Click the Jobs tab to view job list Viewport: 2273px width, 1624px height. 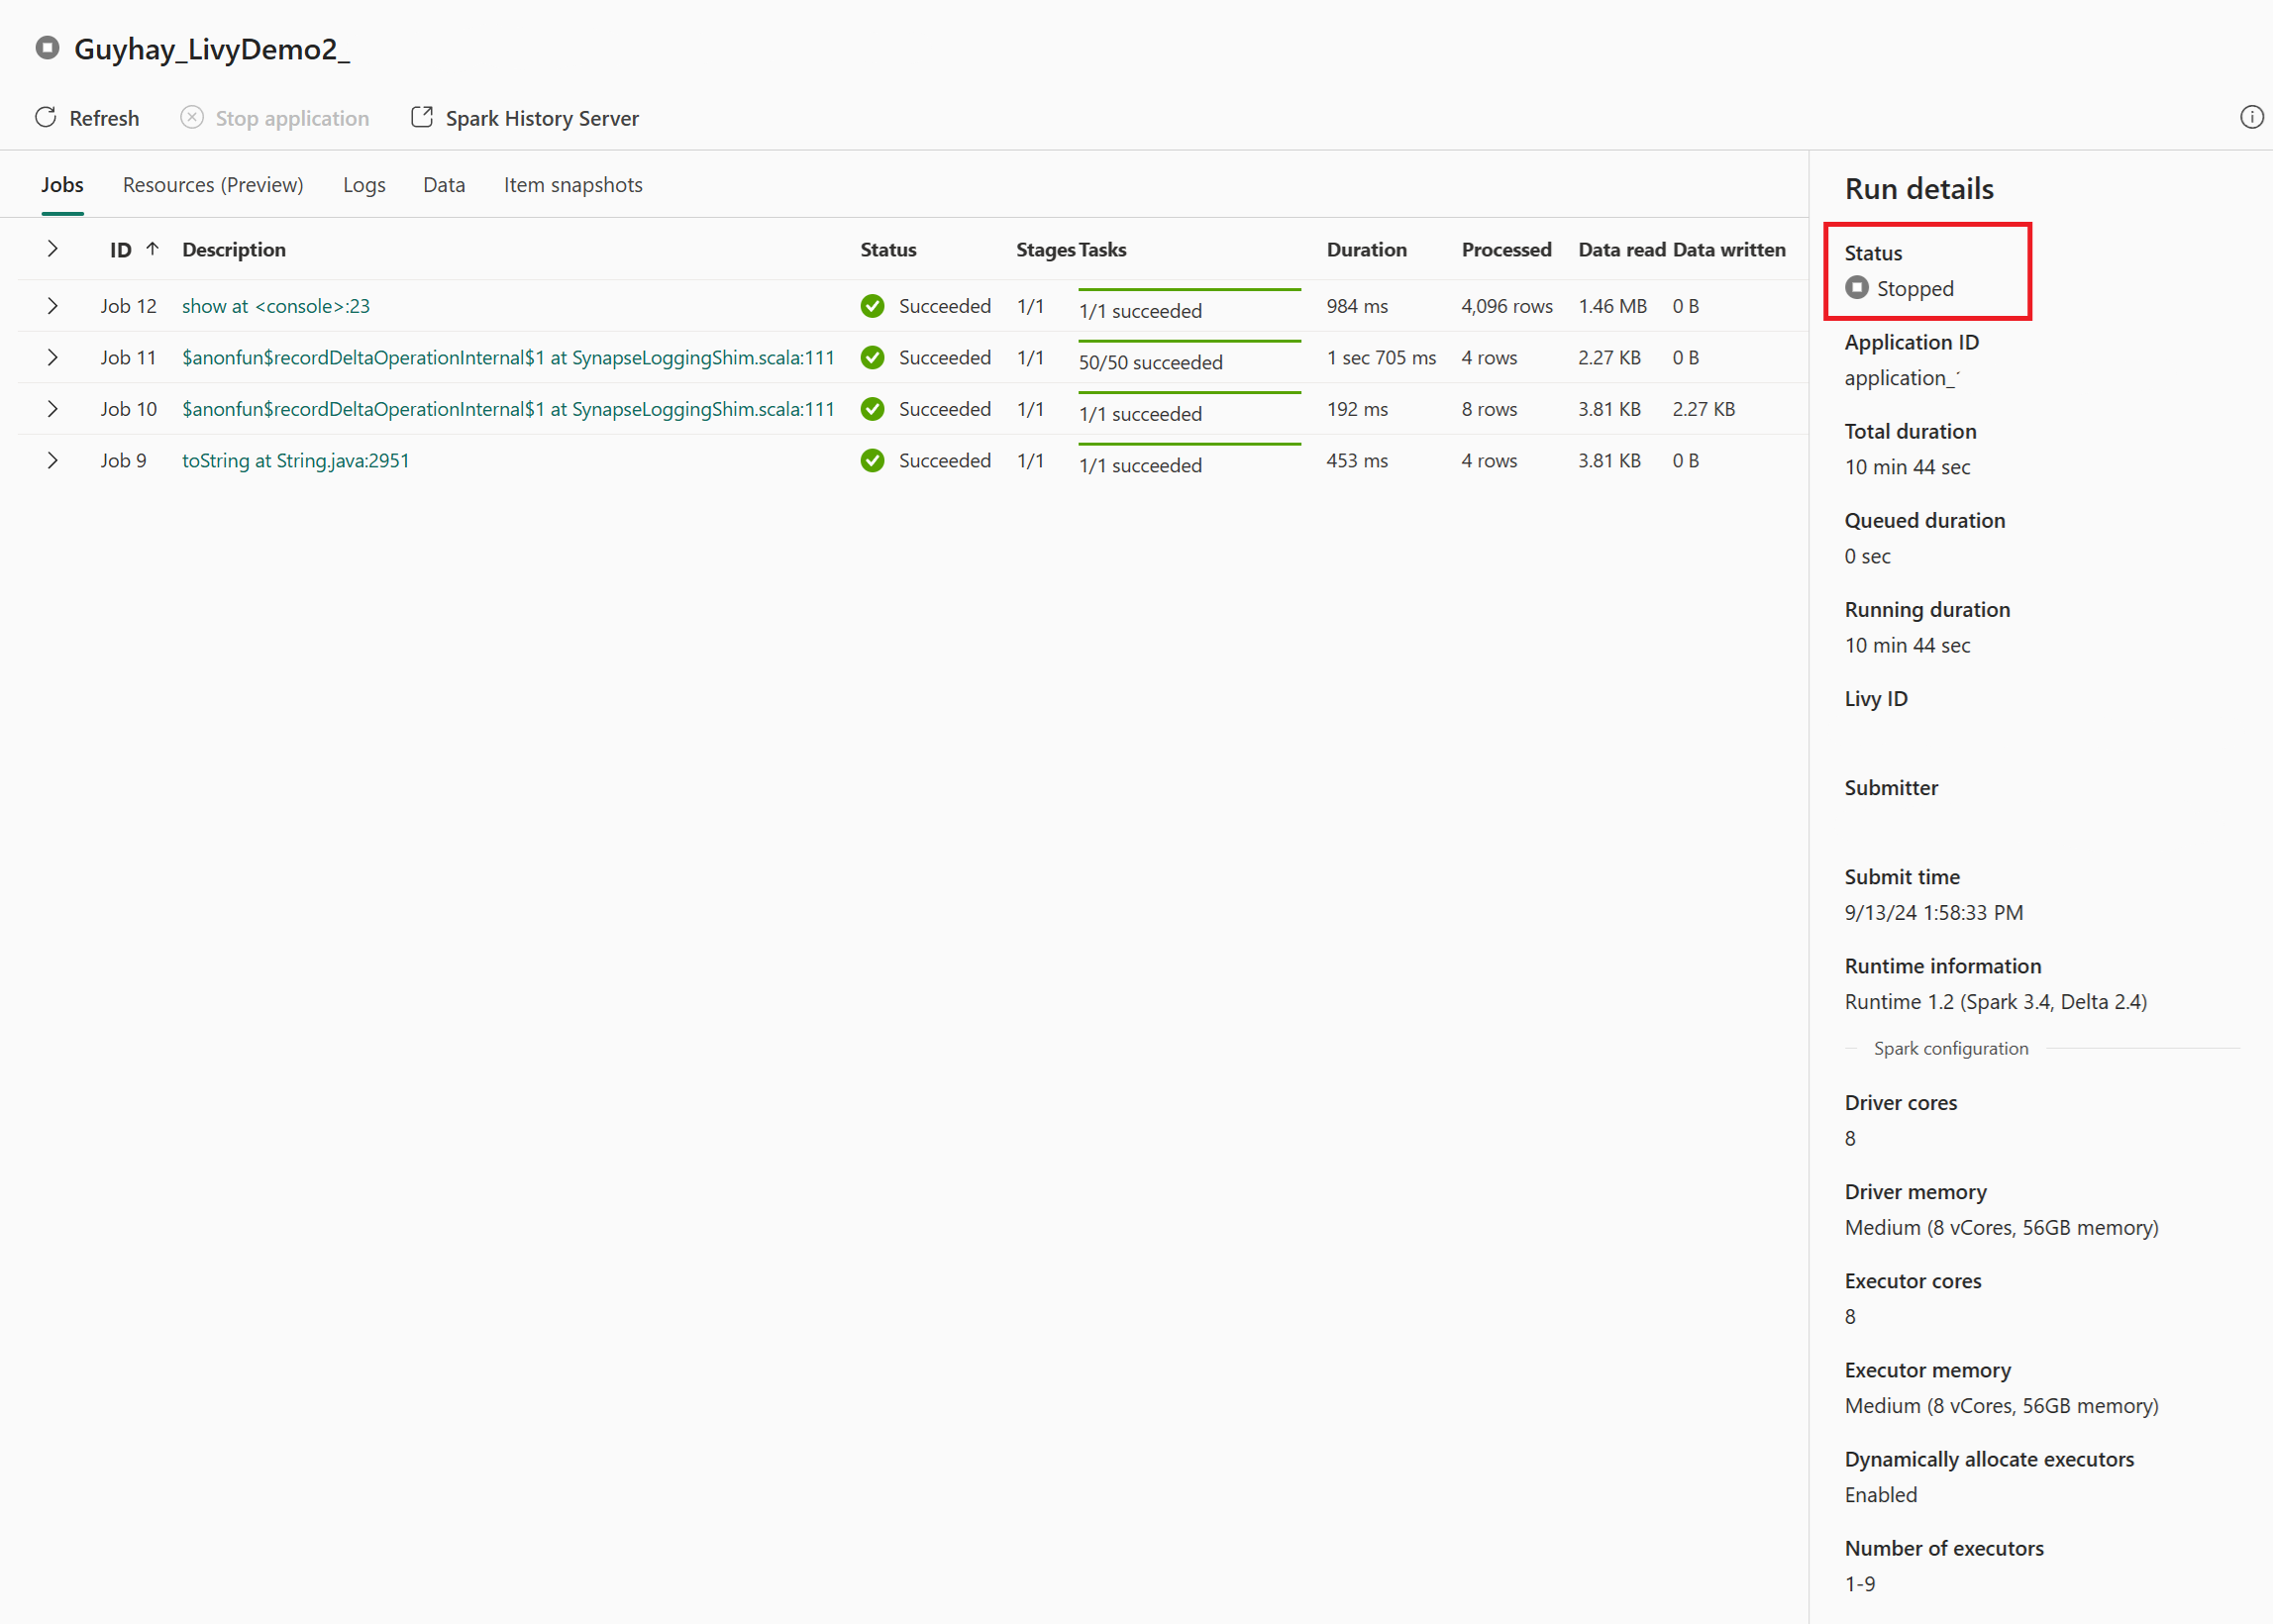pyautogui.click(x=63, y=184)
